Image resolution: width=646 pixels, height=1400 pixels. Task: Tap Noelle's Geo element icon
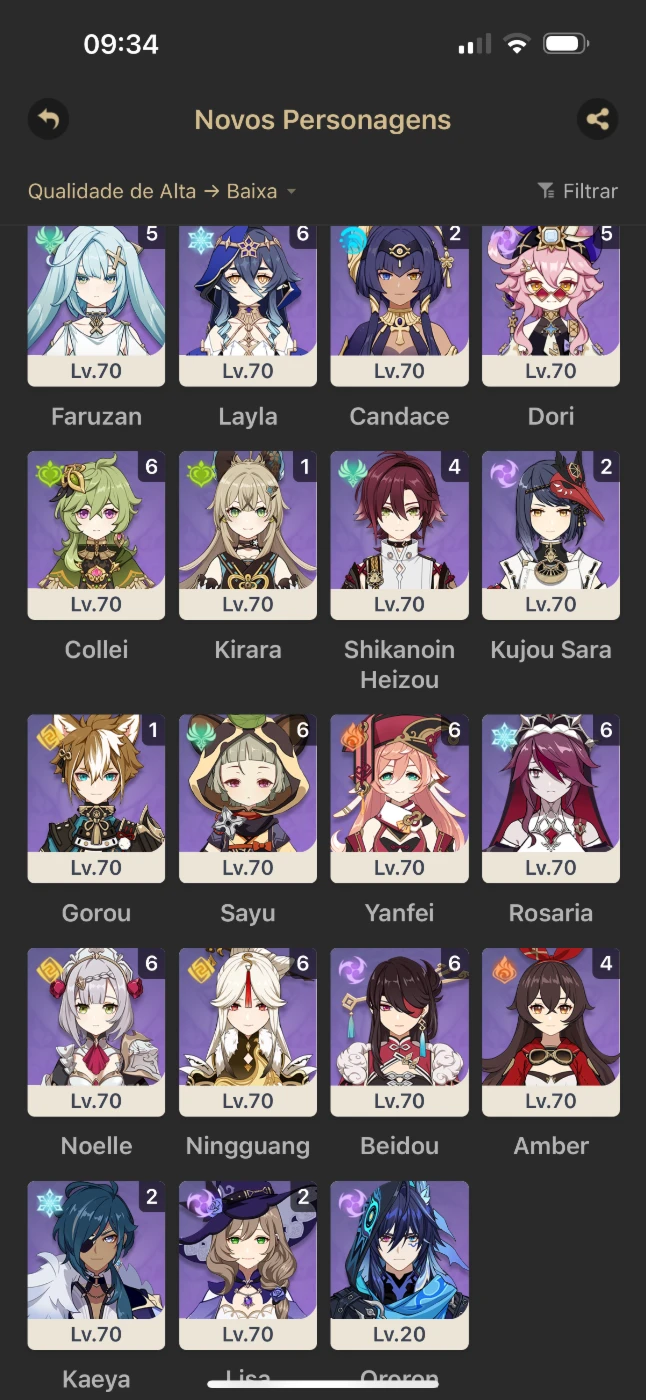tap(49, 970)
